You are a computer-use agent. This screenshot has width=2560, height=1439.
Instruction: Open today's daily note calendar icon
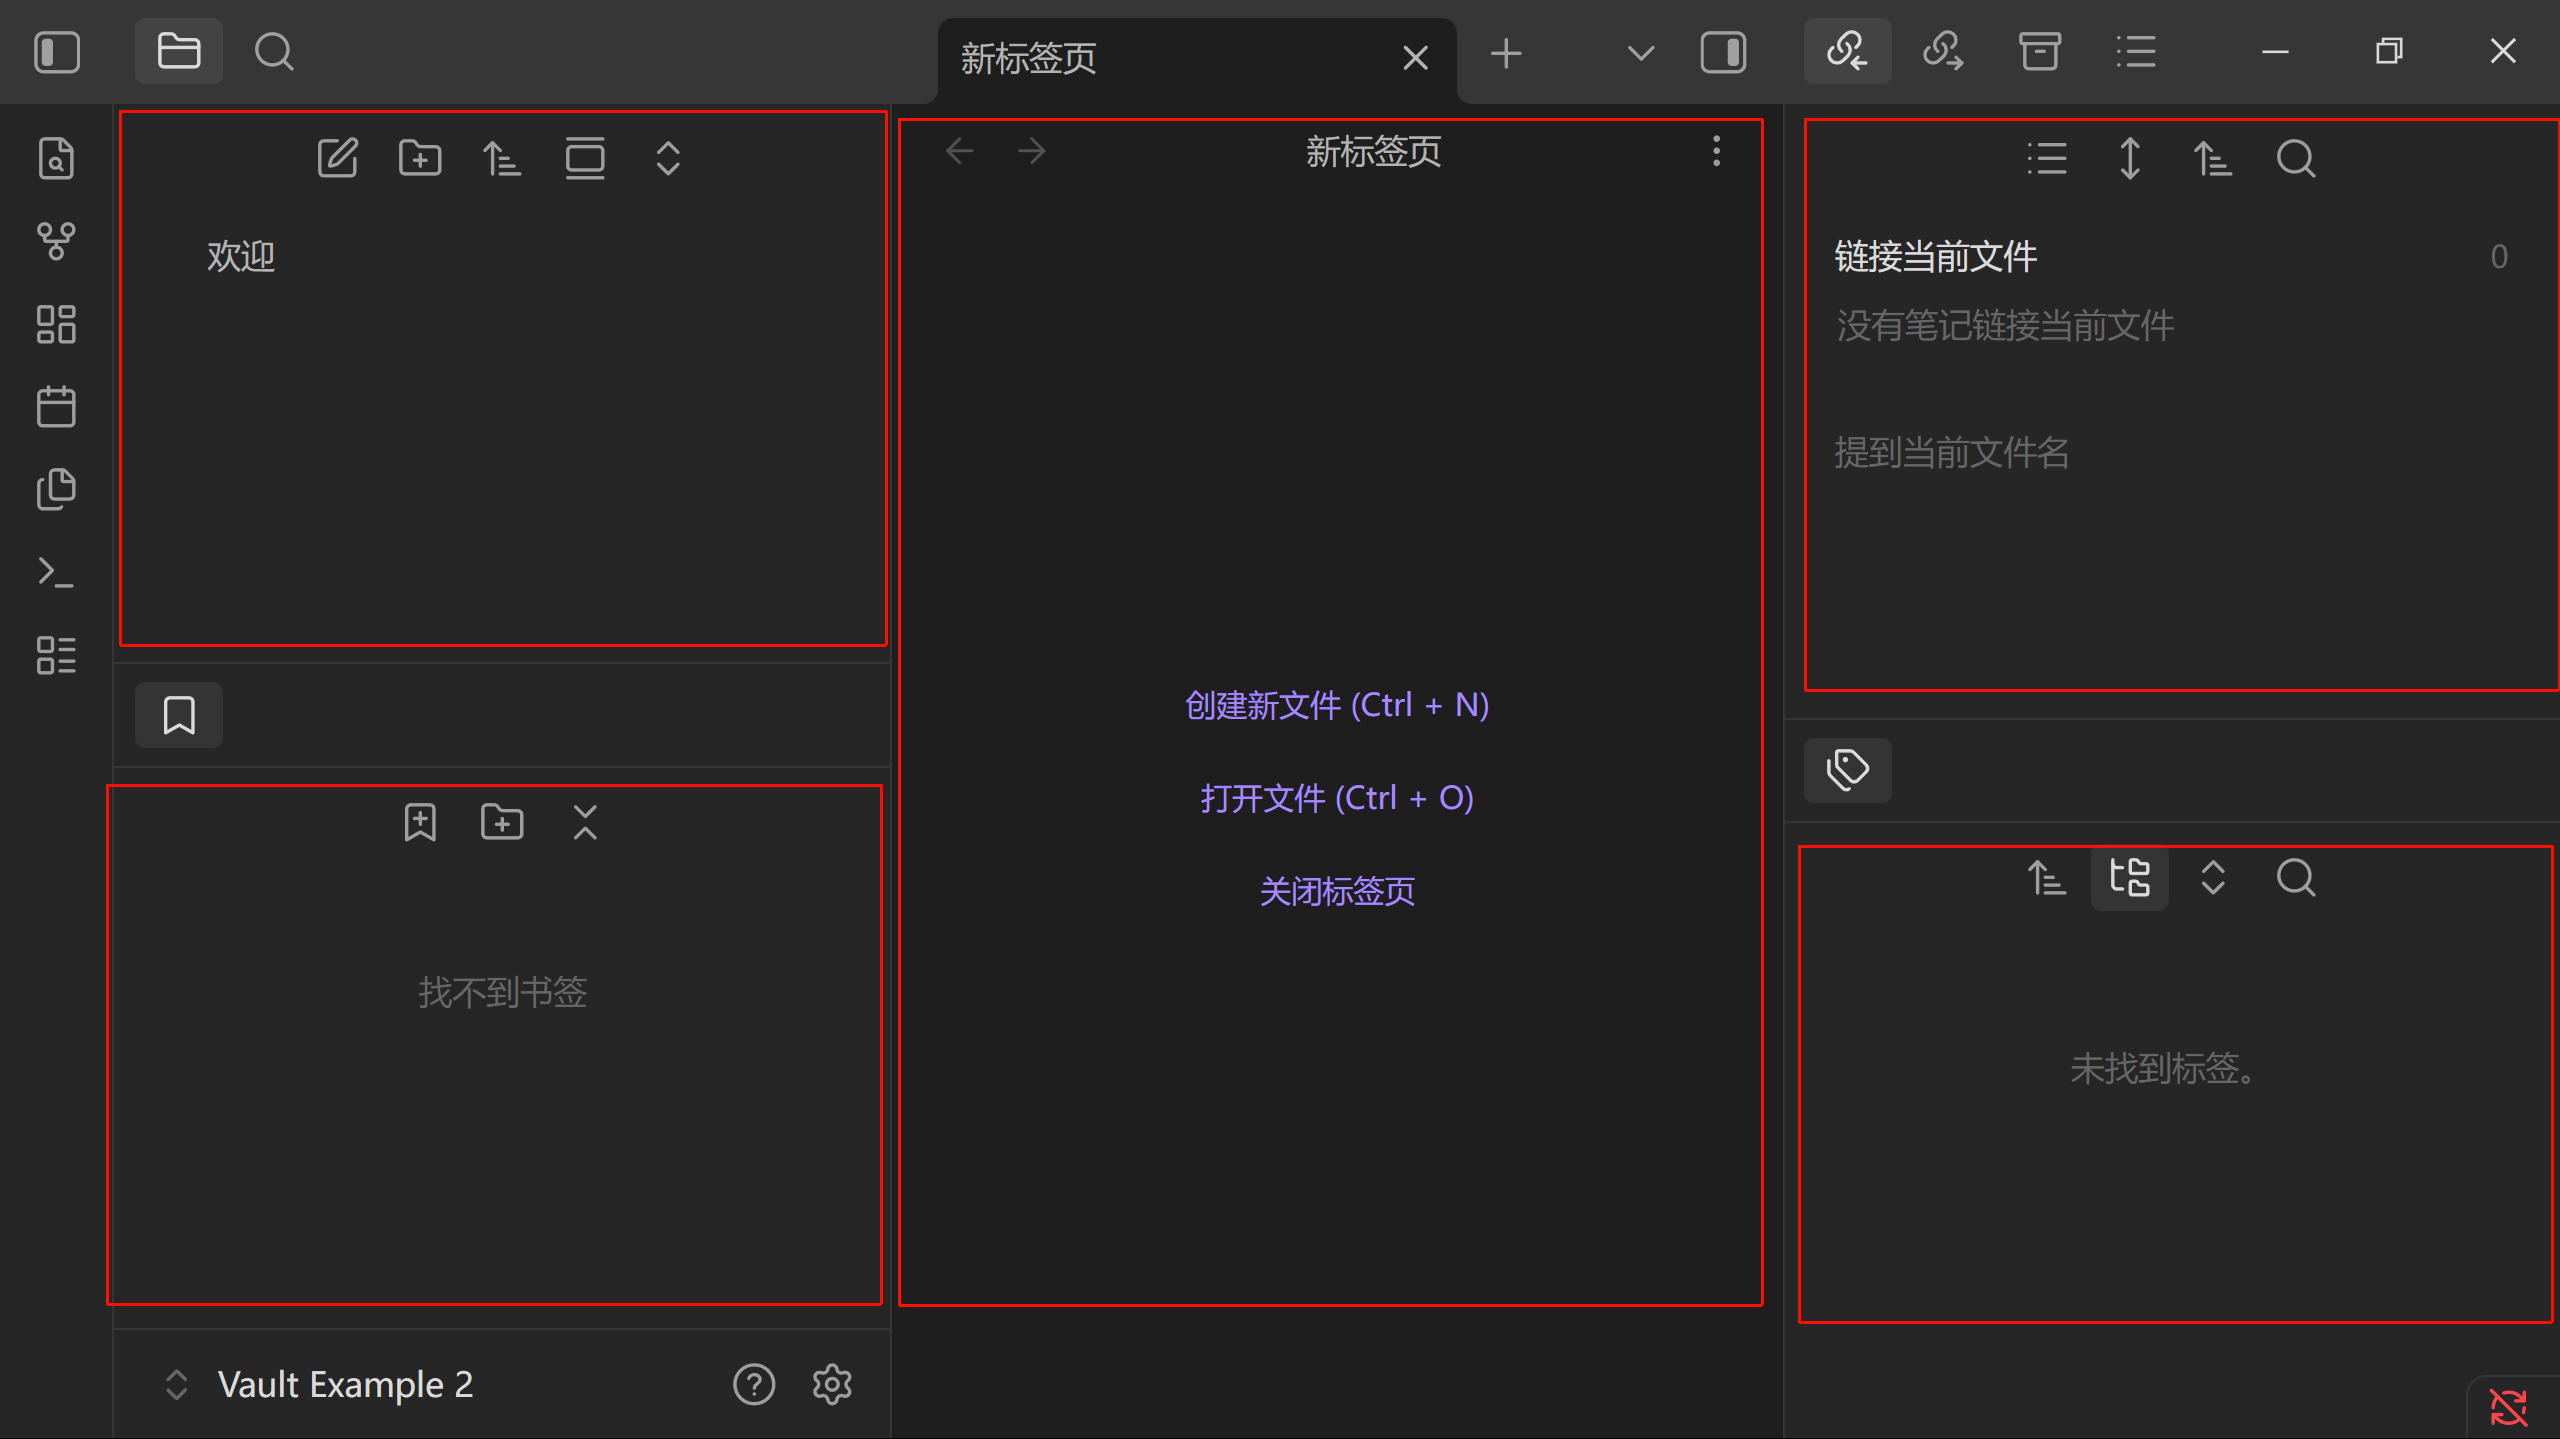point(56,407)
